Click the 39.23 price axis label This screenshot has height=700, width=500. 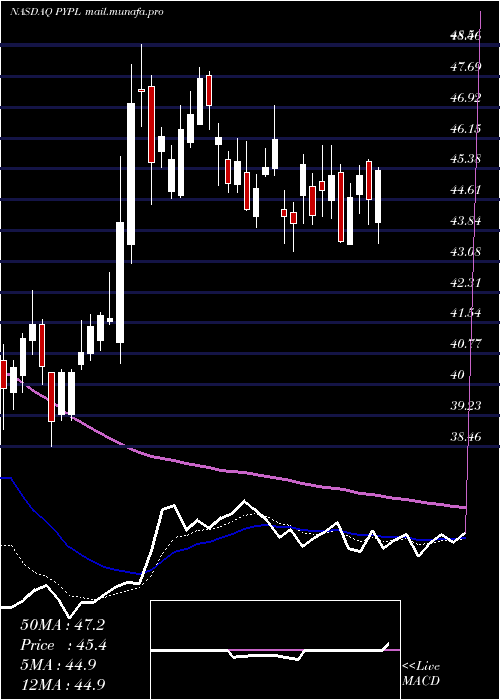[x=466, y=405]
